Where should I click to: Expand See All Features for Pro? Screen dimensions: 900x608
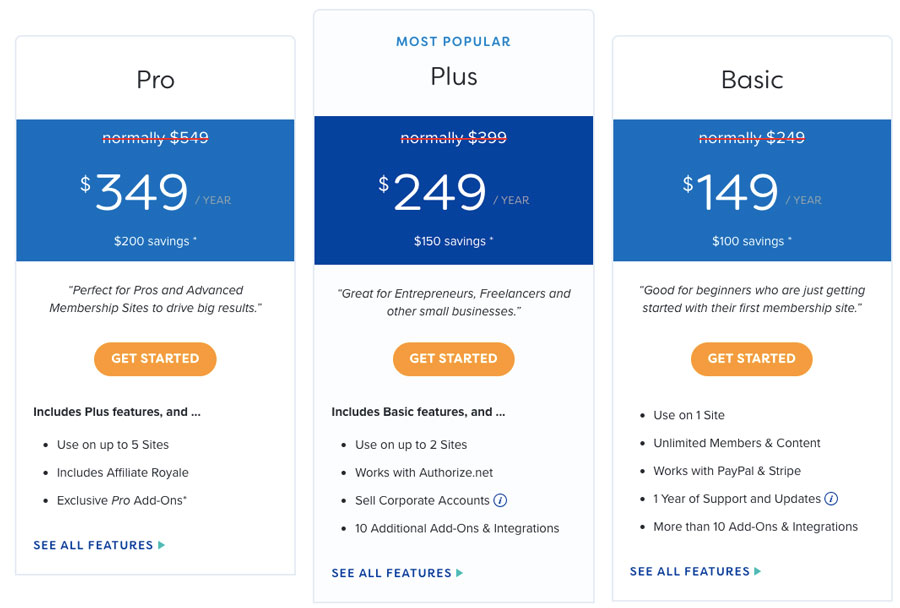click(x=93, y=546)
